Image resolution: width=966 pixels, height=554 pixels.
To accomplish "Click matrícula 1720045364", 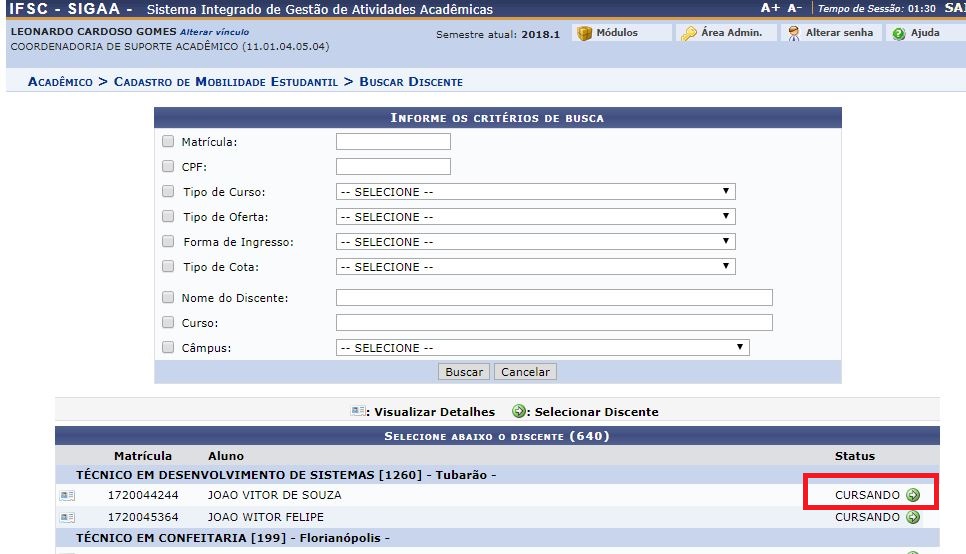I will (x=143, y=517).
